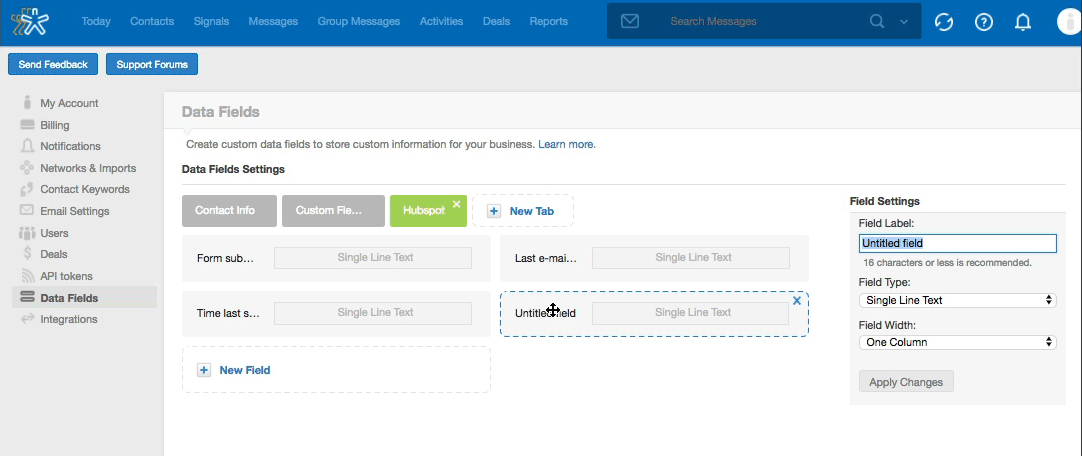1082x456 pixels.
Task: Click the Email Settings envelope icon
Action: [27, 210]
